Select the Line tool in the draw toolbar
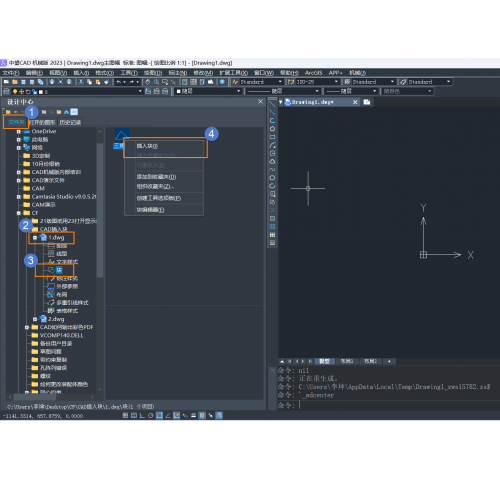The width and height of the screenshot is (500, 480). pos(272,104)
